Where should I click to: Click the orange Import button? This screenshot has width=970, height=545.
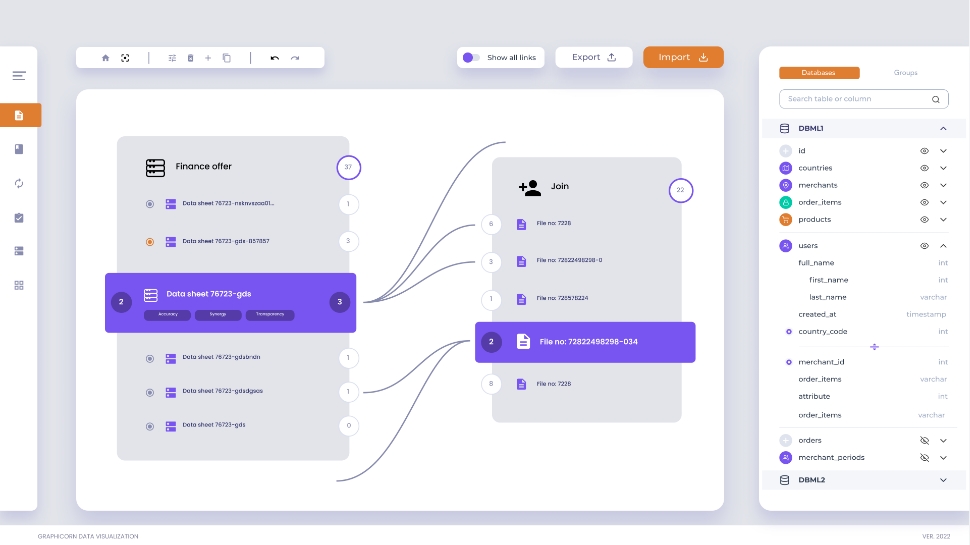683,58
